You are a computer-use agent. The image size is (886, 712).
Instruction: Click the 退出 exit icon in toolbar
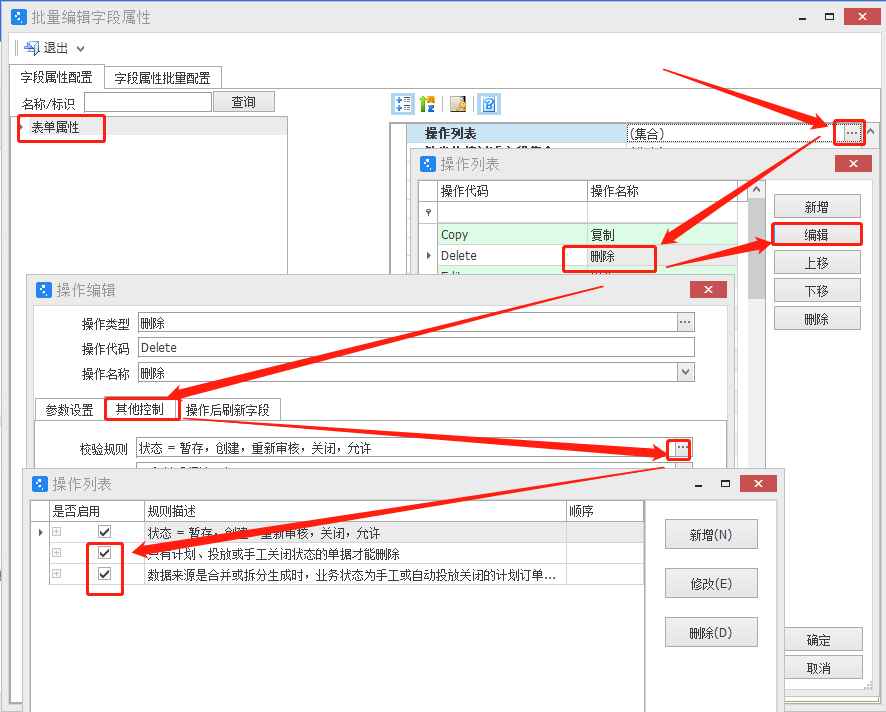click(x=31, y=48)
